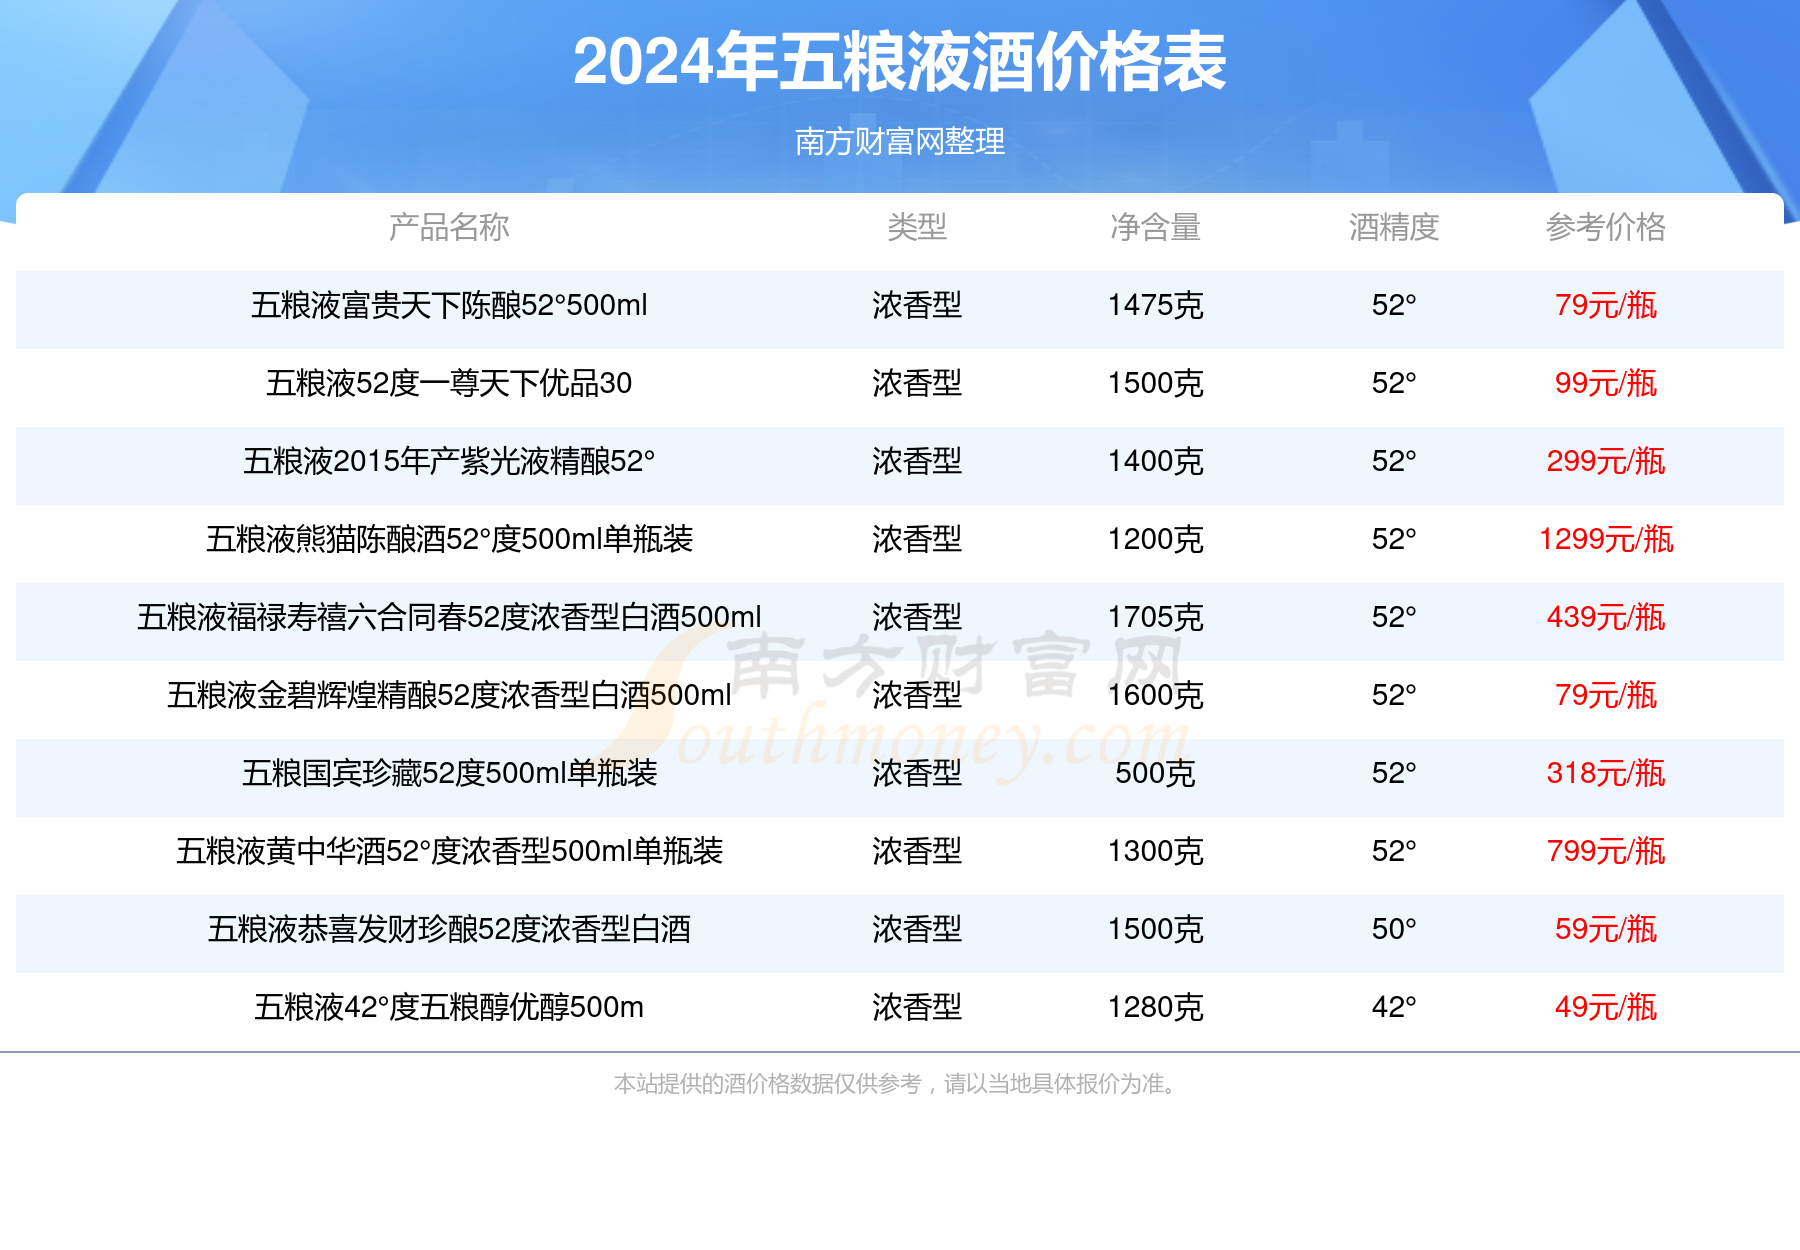Viewport: 1800px width, 1250px height.
Task: Click product 五粮液黄中华酒52°度浓香型500ml单瓶装
Action: pyautogui.click(x=449, y=852)
